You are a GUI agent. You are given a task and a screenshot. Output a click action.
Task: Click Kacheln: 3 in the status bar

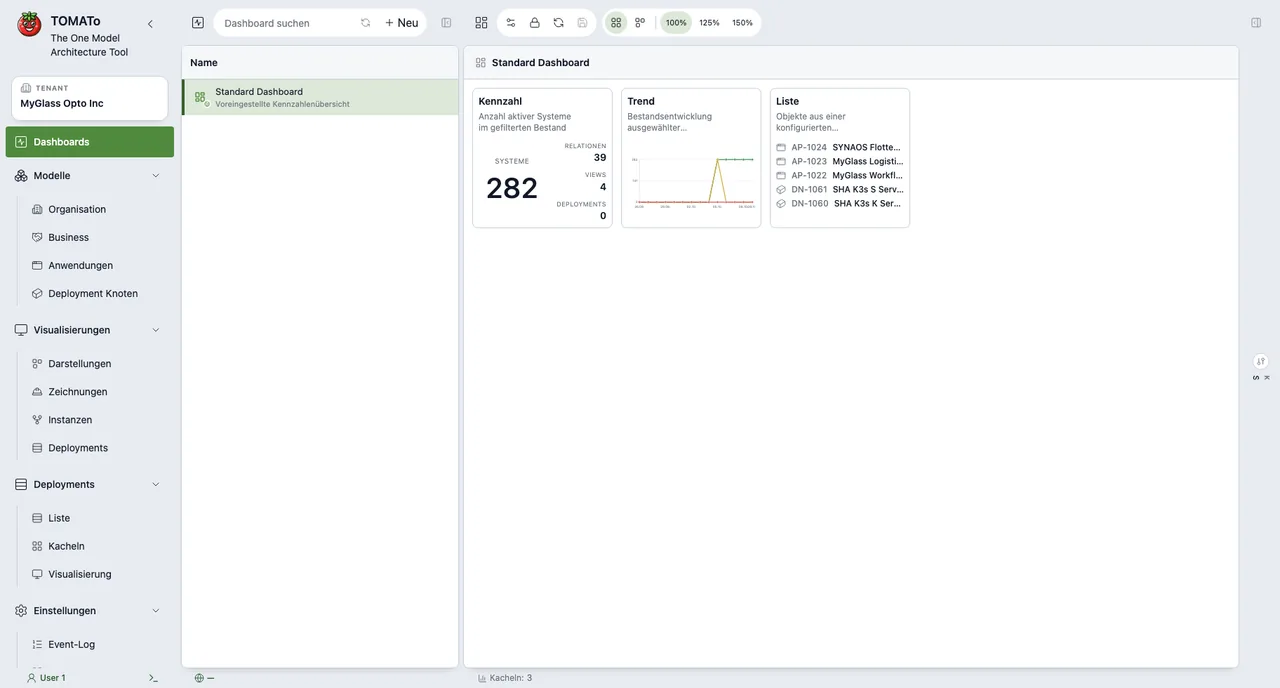click(505, 677)
